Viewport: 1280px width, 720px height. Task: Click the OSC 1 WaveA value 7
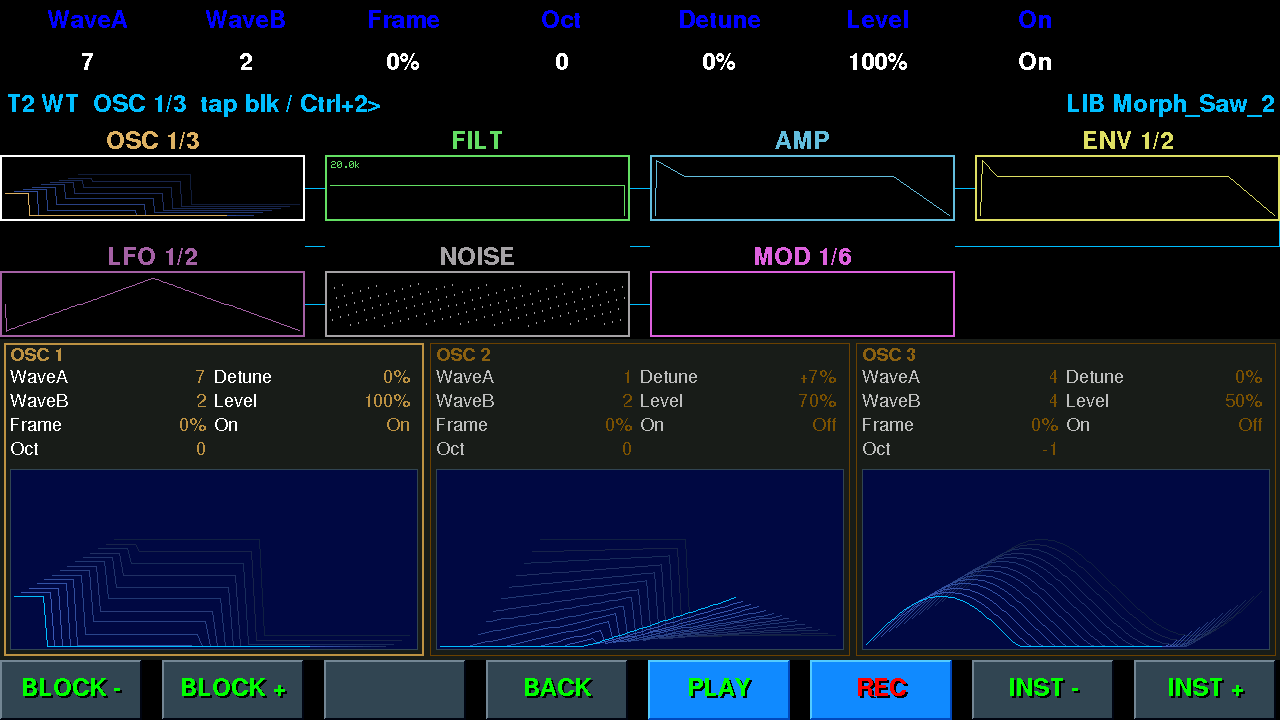200,377
